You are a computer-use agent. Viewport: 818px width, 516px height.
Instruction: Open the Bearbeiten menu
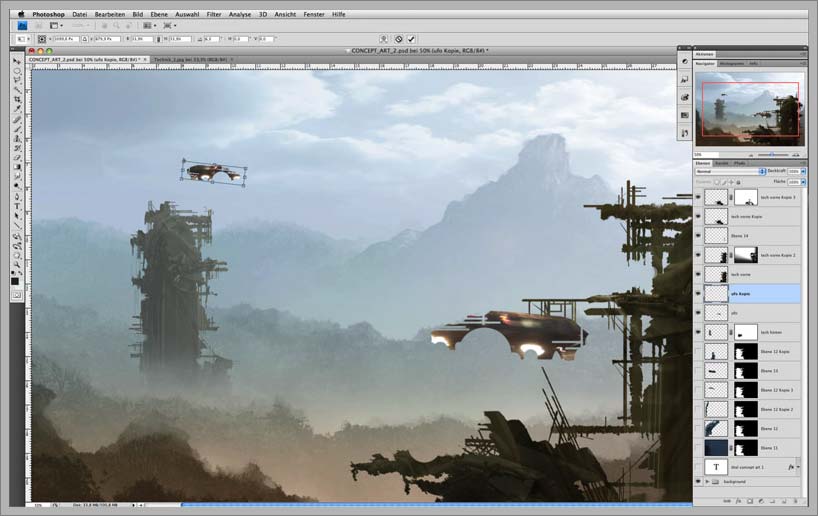pyautogui.click(x=110, y=14)
